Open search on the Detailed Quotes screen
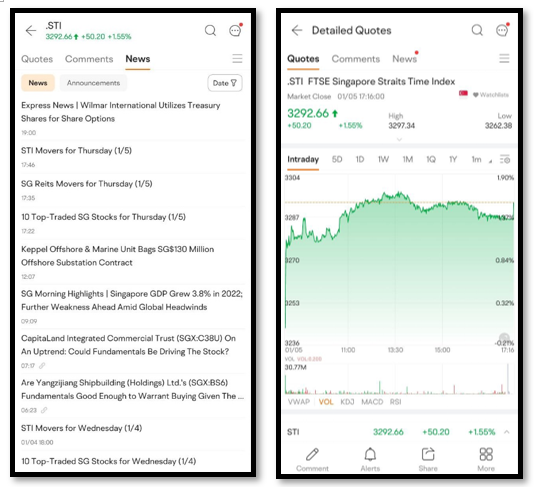 coord(477,30)
